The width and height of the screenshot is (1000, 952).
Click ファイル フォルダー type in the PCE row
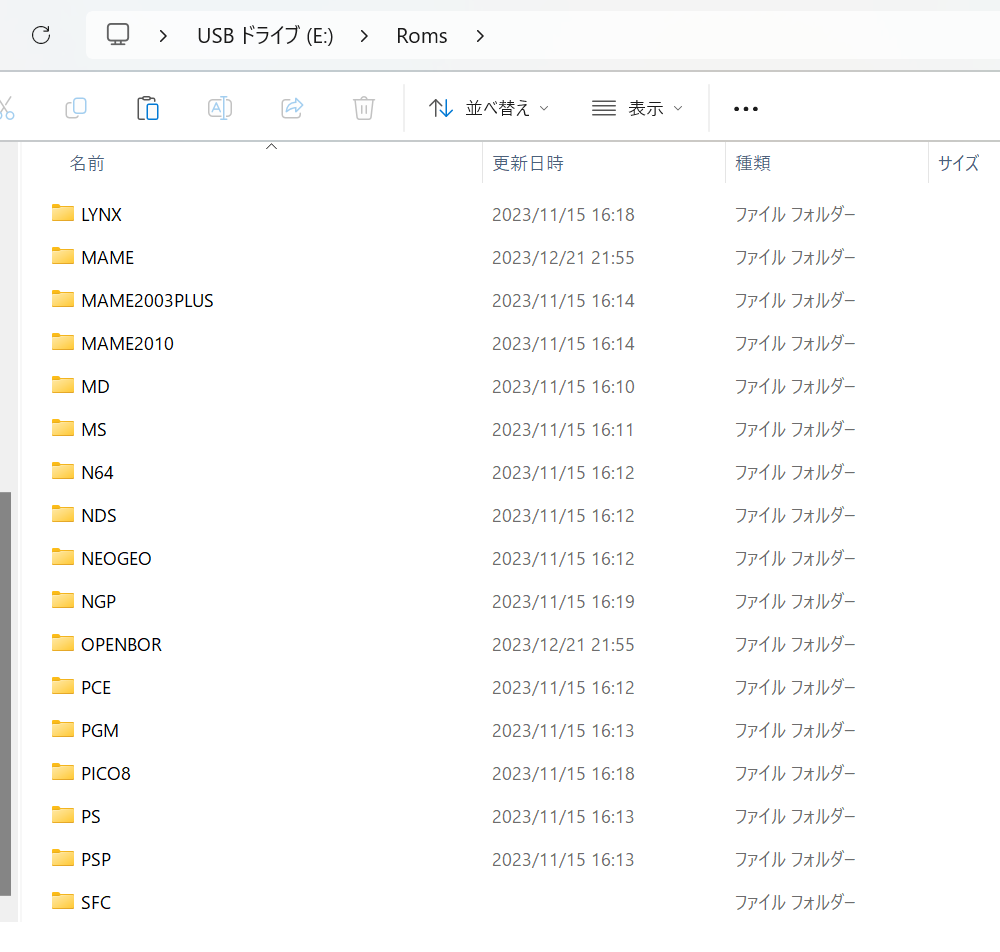[x=795, y=687]
